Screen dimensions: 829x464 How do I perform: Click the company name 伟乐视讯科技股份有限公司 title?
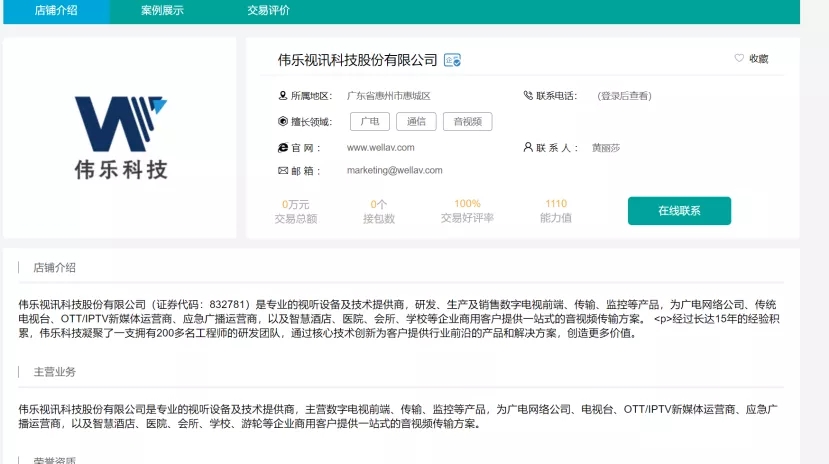357,60
